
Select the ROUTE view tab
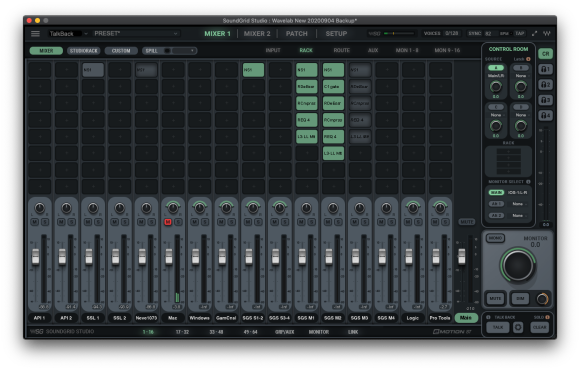click(x=341, y=50)
